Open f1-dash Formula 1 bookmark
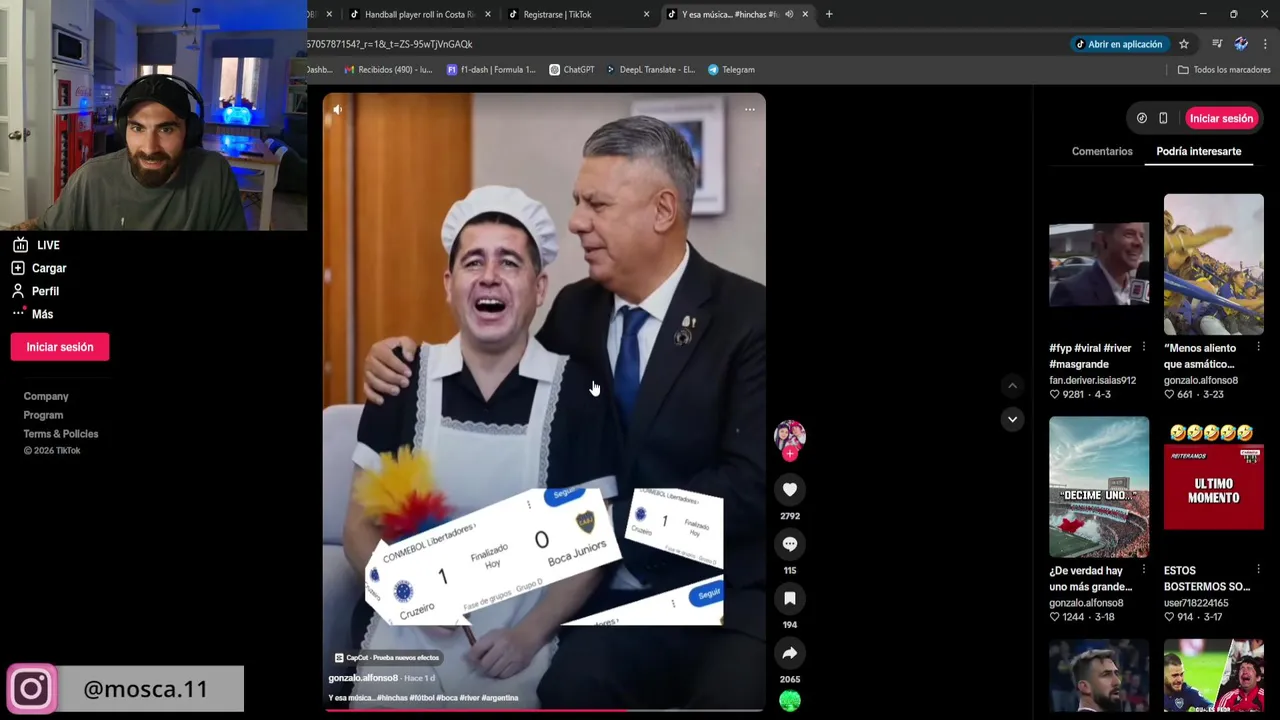 491,70
